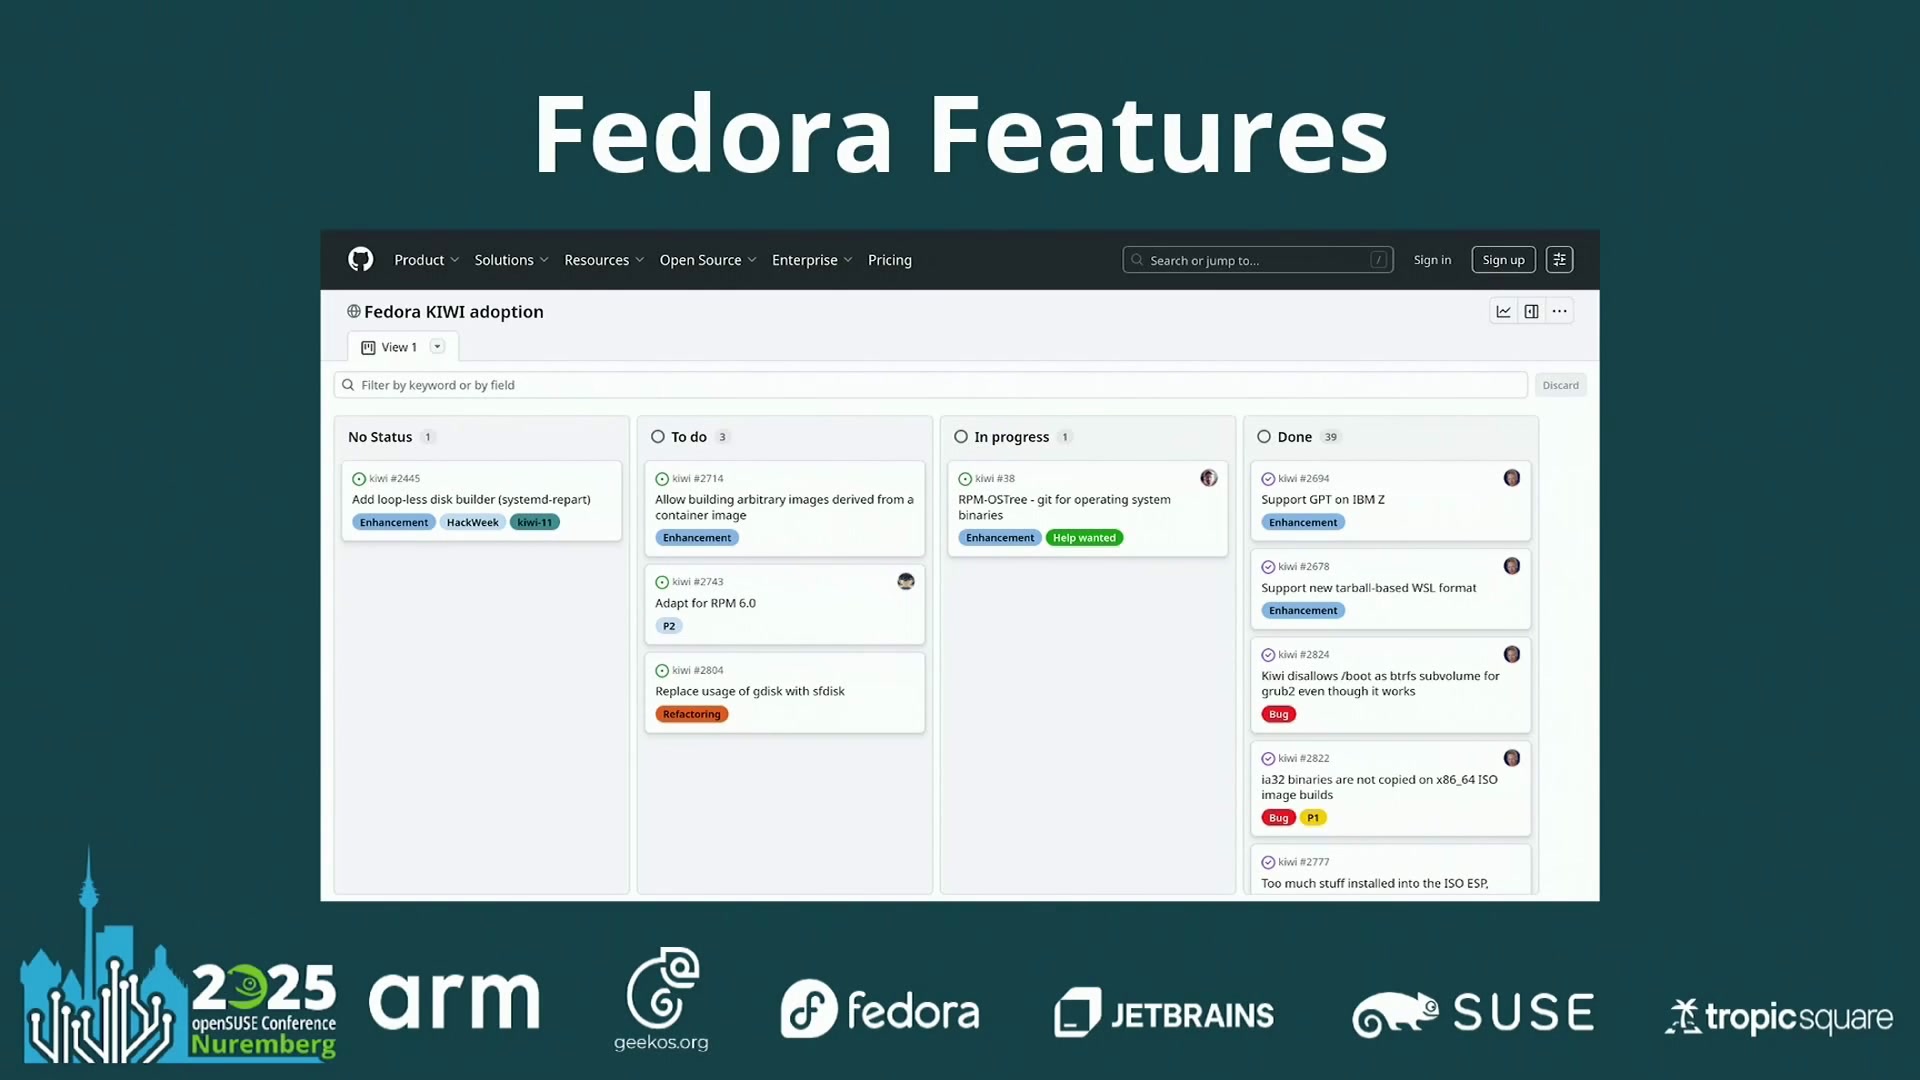
Task: Toggle the side panel layout icon
Action: (1531, 311)
